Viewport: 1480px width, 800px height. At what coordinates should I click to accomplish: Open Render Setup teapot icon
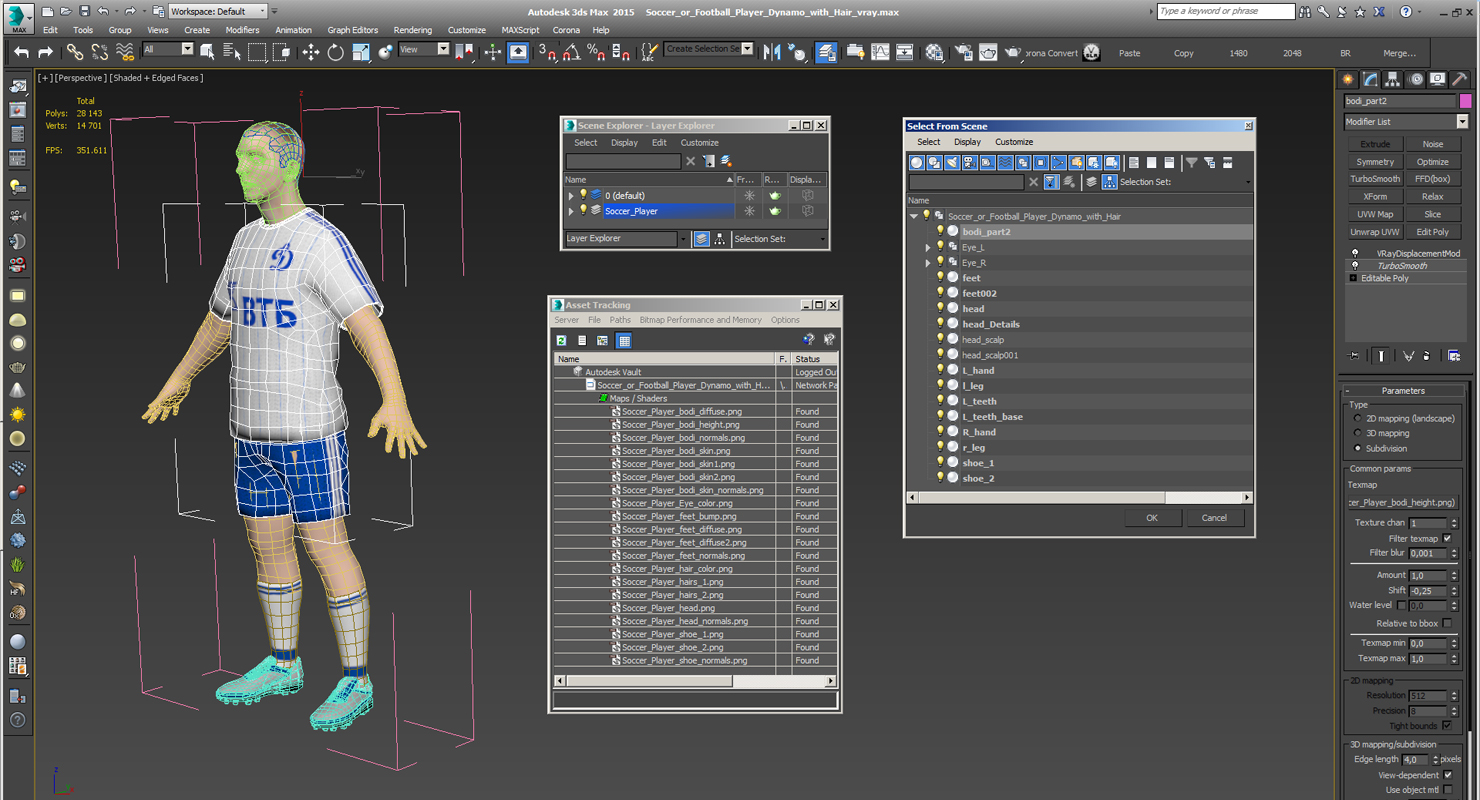pos(963,52)
